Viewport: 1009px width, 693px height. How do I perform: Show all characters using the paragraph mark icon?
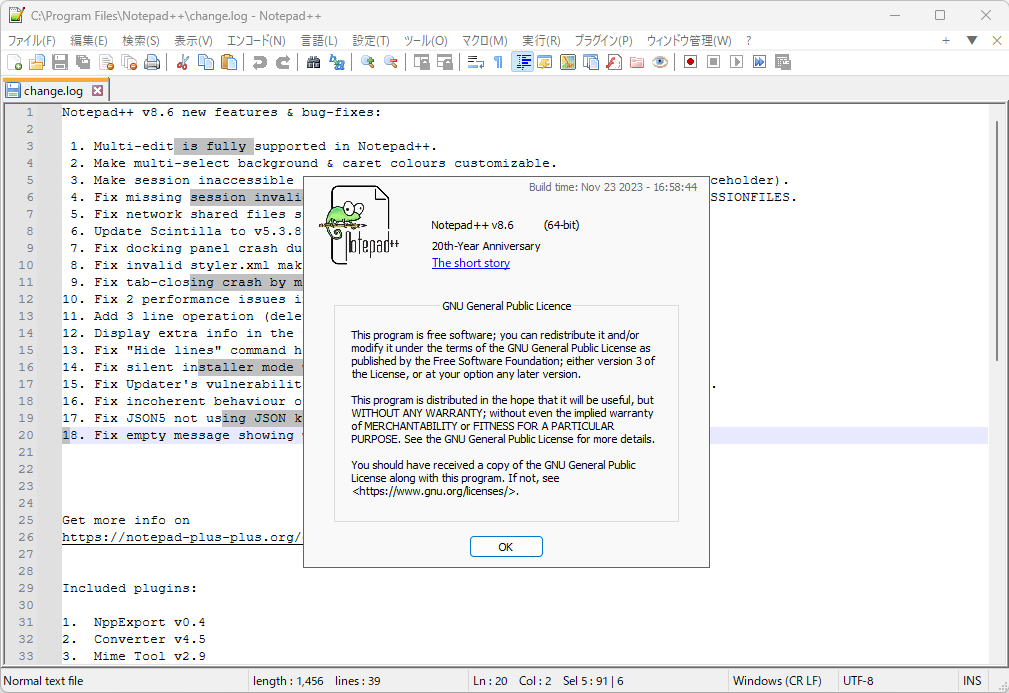pos(498,62)
